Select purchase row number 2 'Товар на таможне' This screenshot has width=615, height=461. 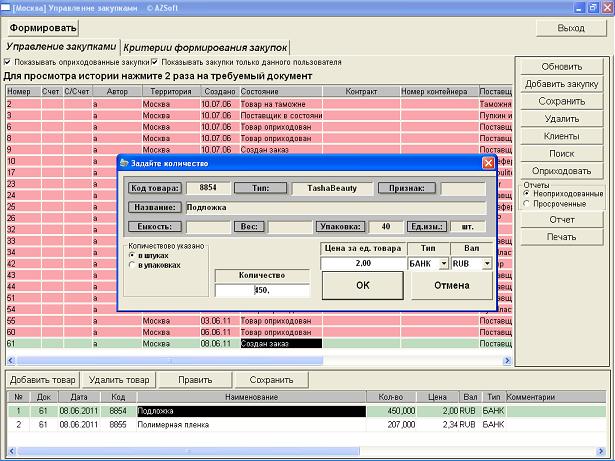259,104
